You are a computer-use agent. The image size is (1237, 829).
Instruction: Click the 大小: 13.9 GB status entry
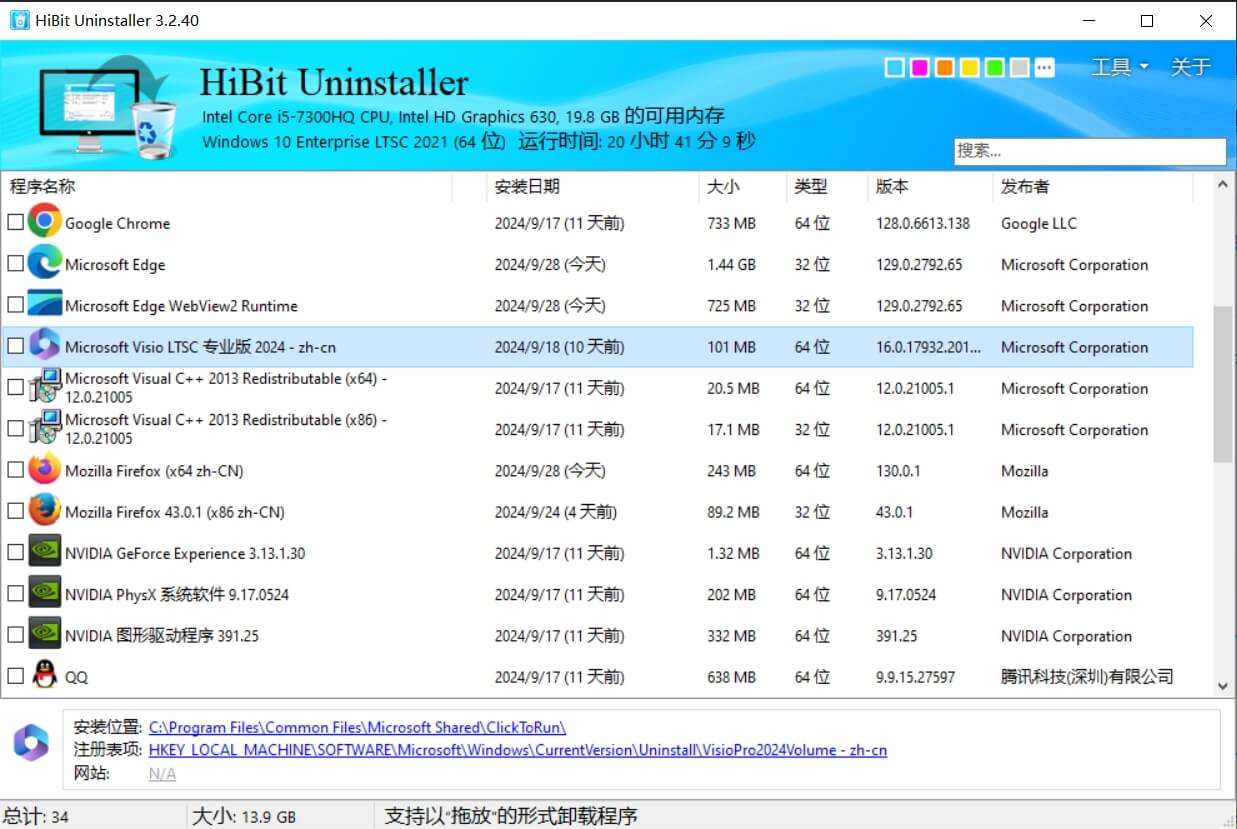[243, 816]
